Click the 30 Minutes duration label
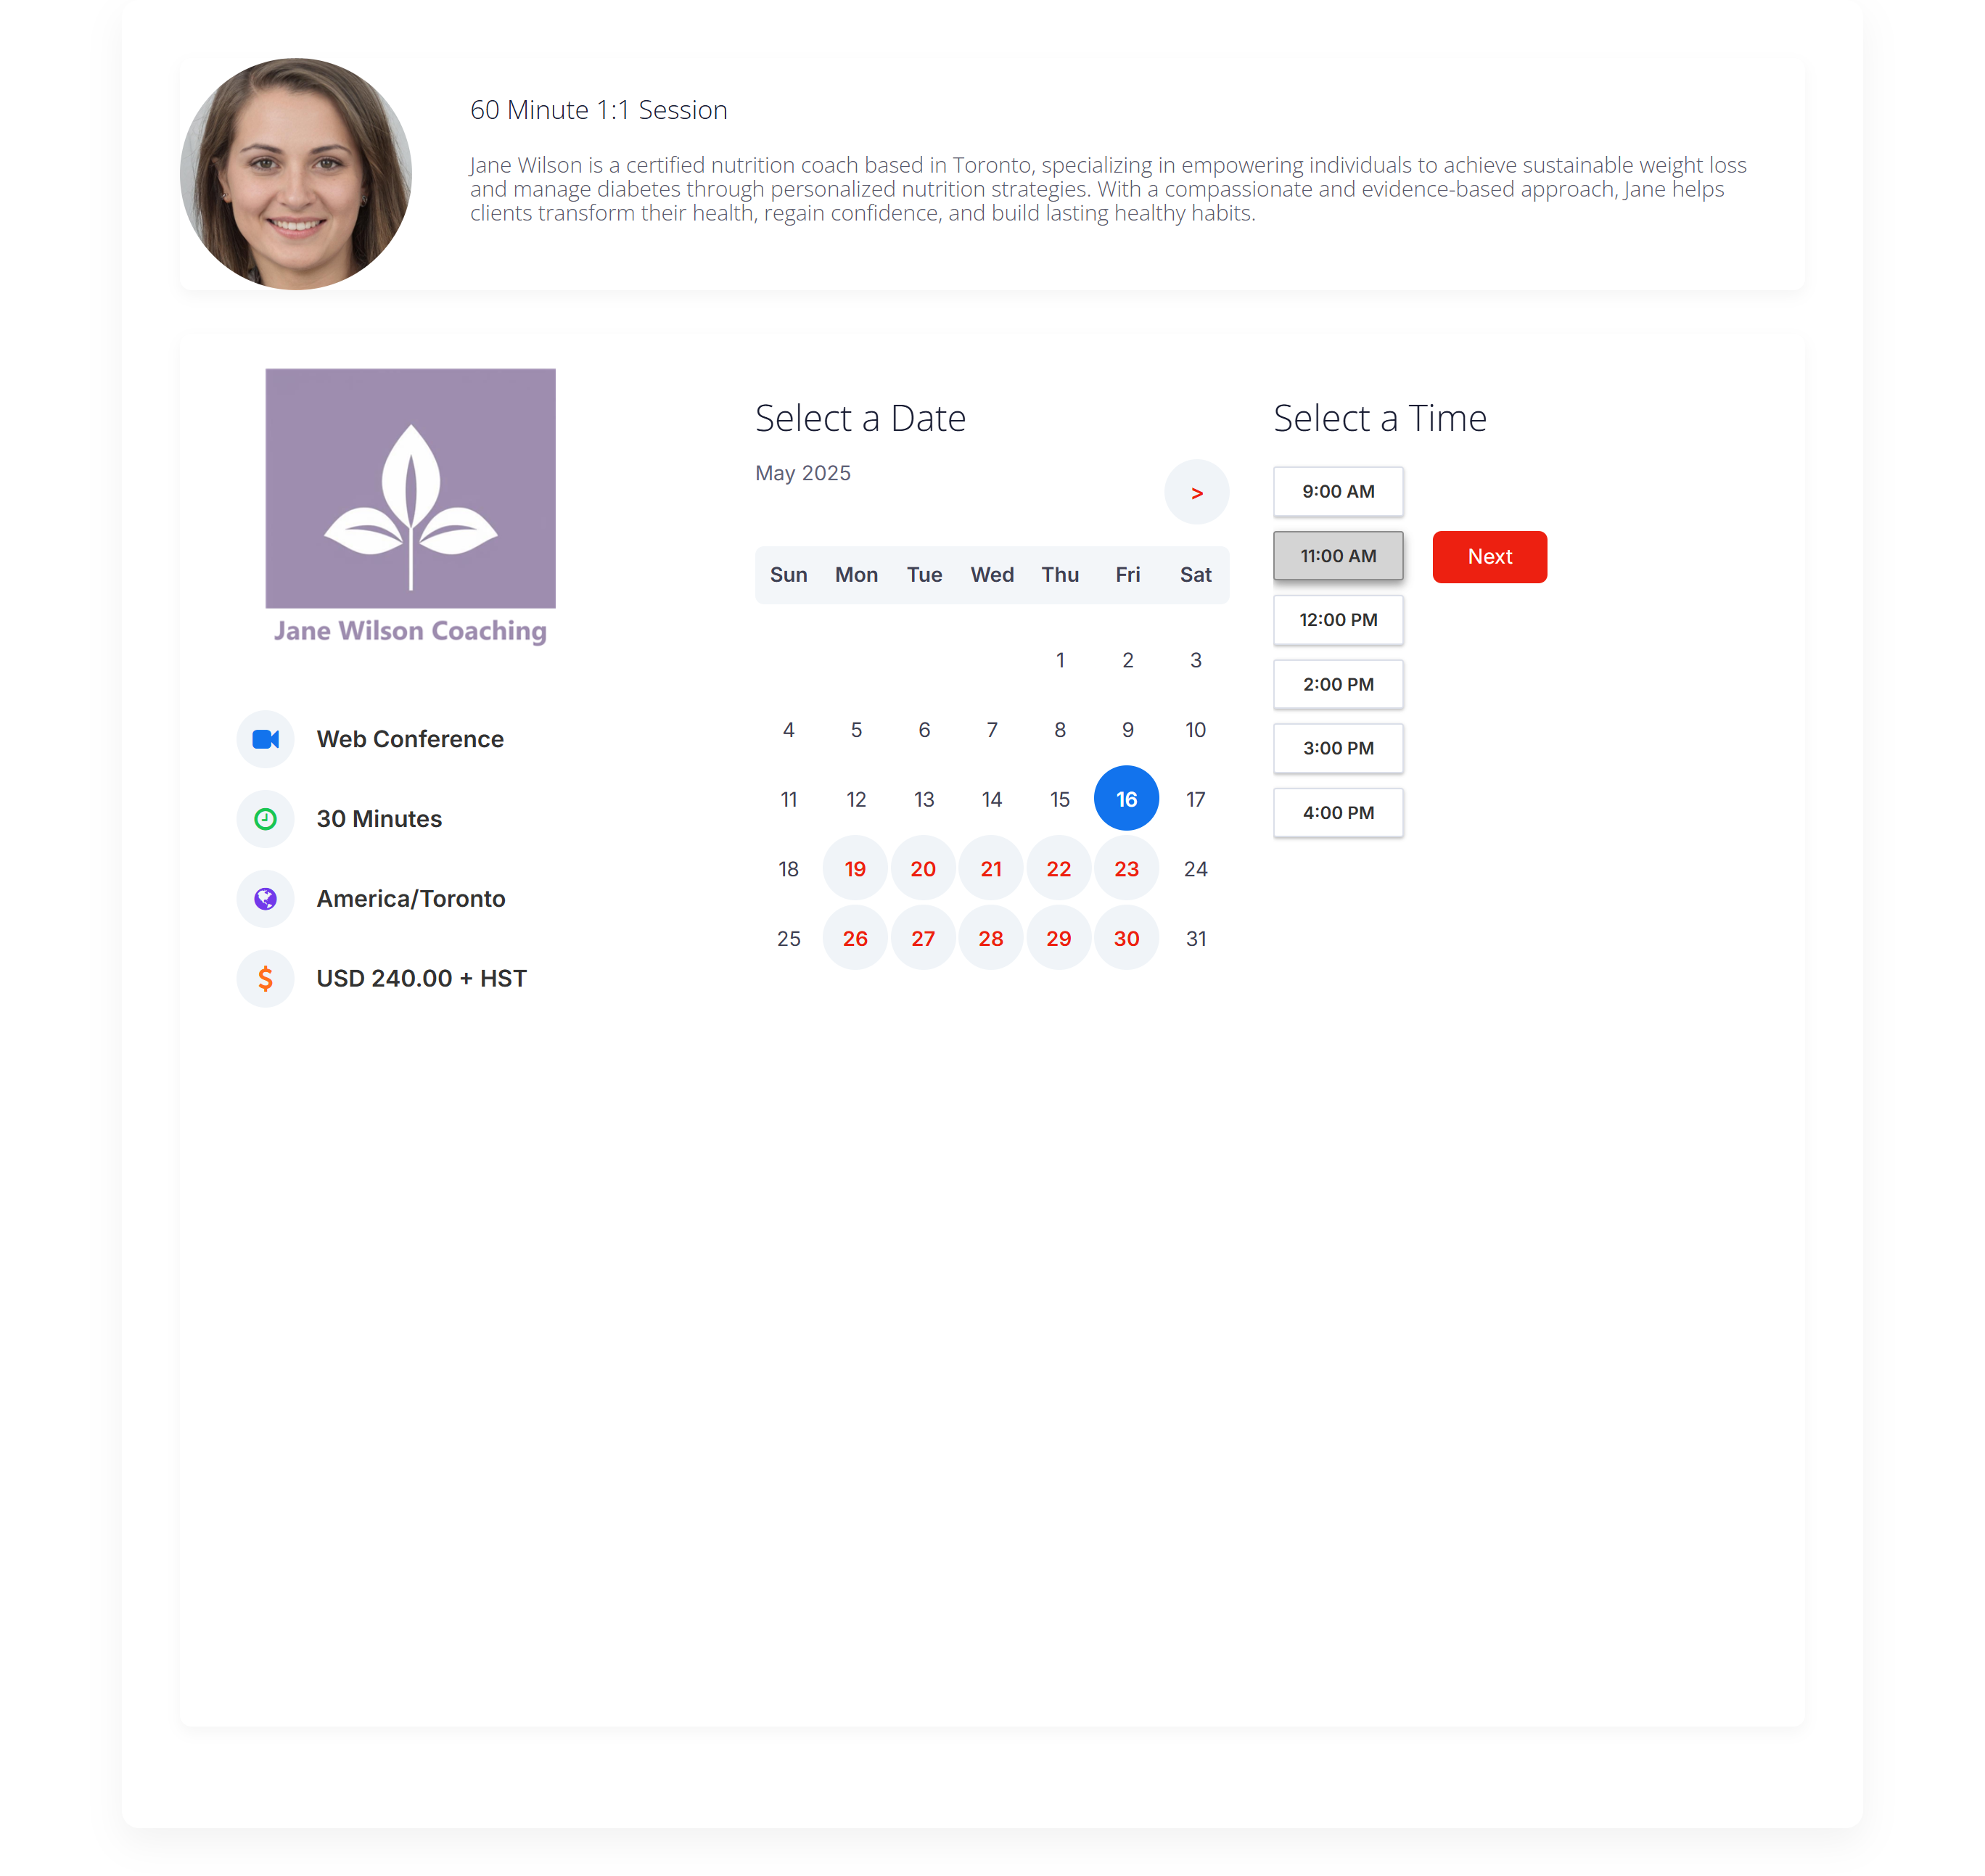 379,820
